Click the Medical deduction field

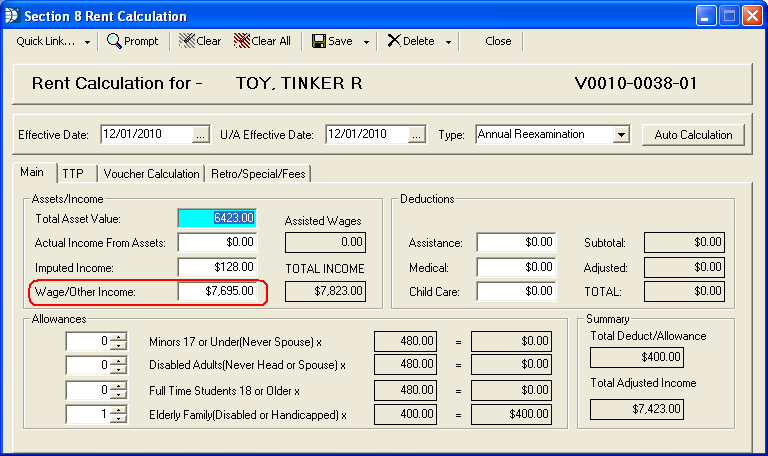click(516, 267)
